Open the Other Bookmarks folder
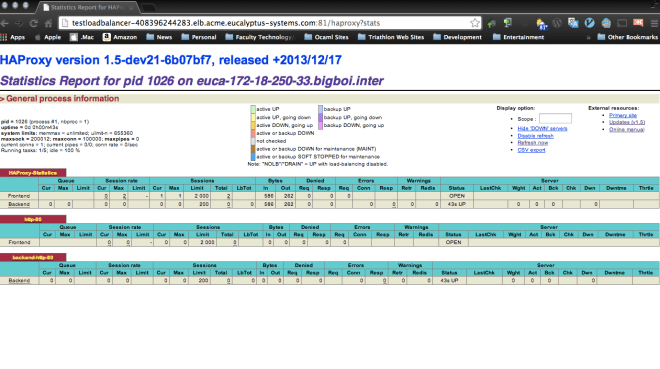This screenshot has height=369, width=660. coord(628,37)
